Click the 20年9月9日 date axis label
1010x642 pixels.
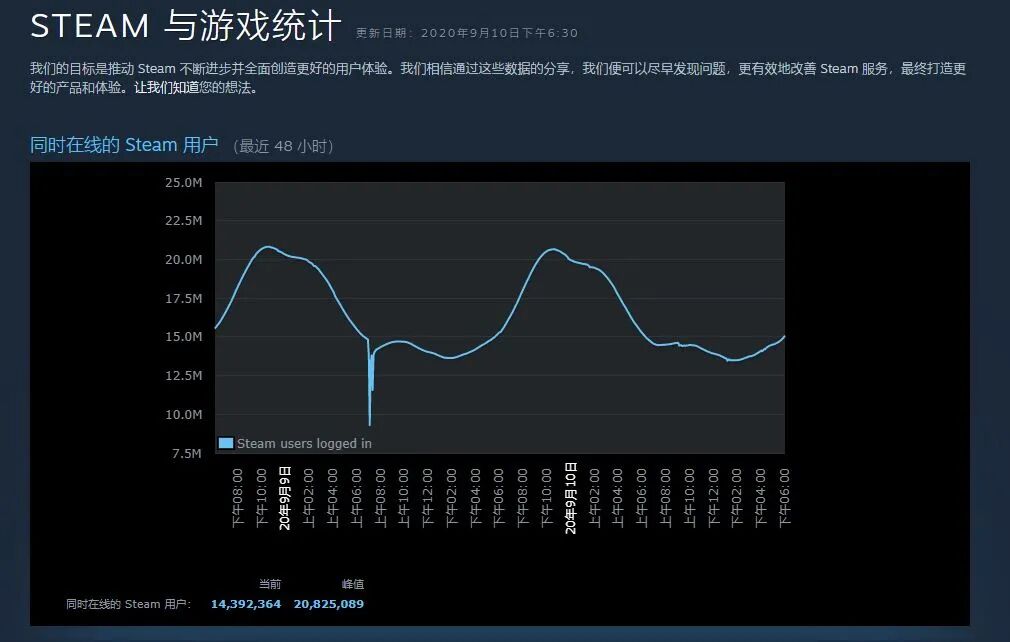285,498
